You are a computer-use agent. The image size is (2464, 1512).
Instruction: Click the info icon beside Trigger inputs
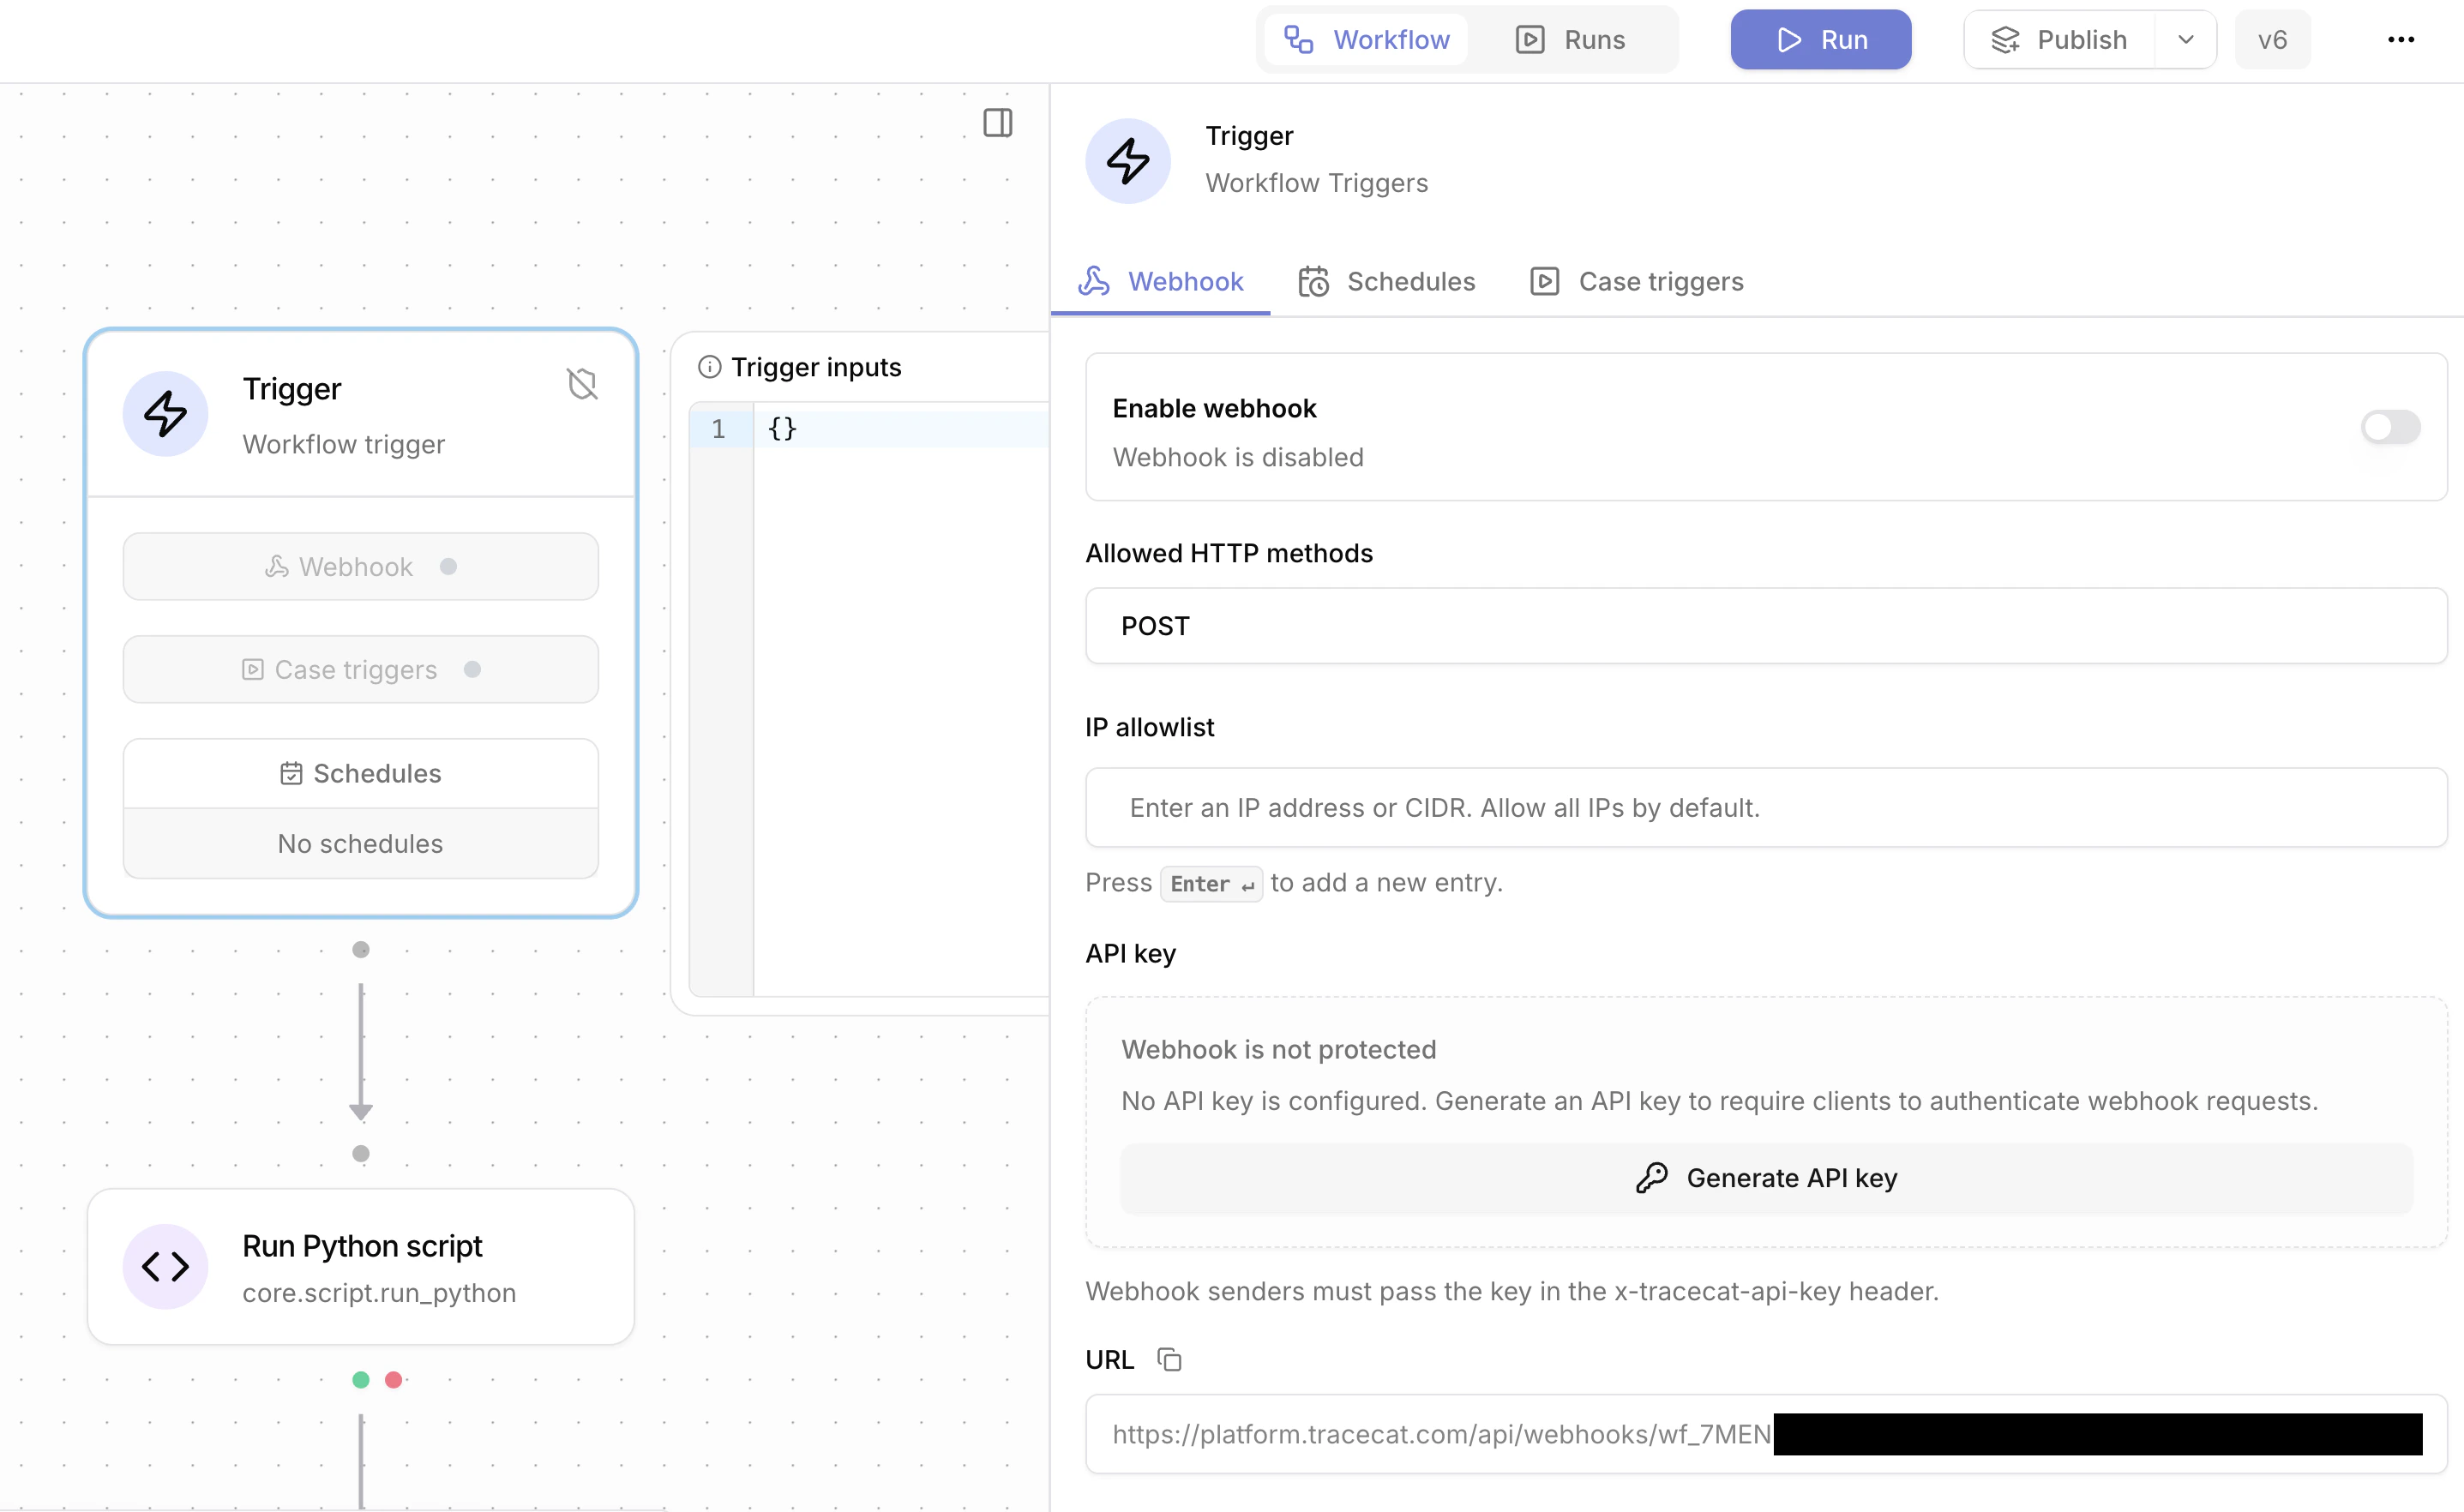(709, 366)
